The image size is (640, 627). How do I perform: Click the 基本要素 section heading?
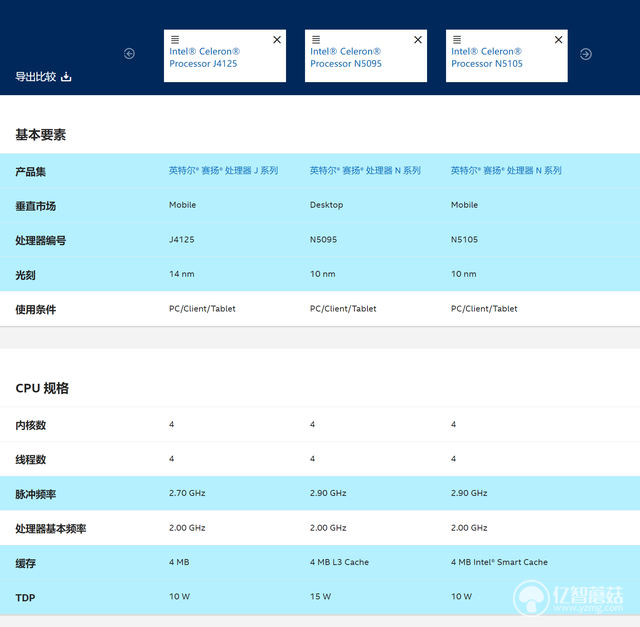[40, 134]
